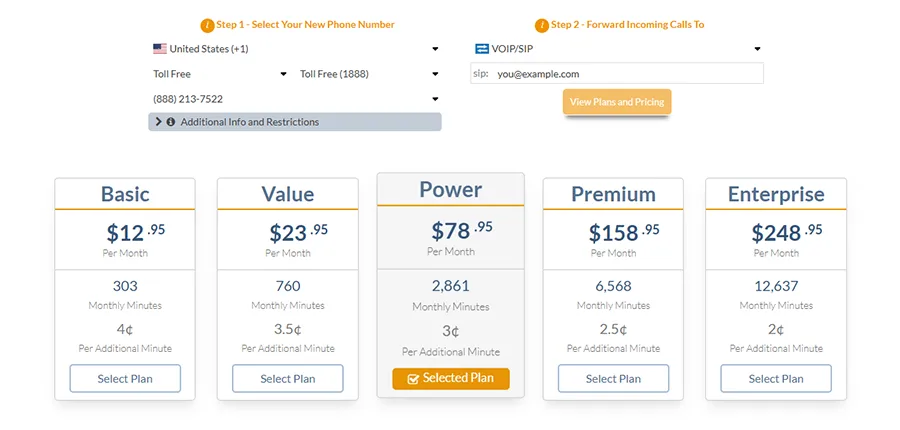Viewport: 900px width, 430px height.
Task: Select the Premium plan
Action: point(613,379)
